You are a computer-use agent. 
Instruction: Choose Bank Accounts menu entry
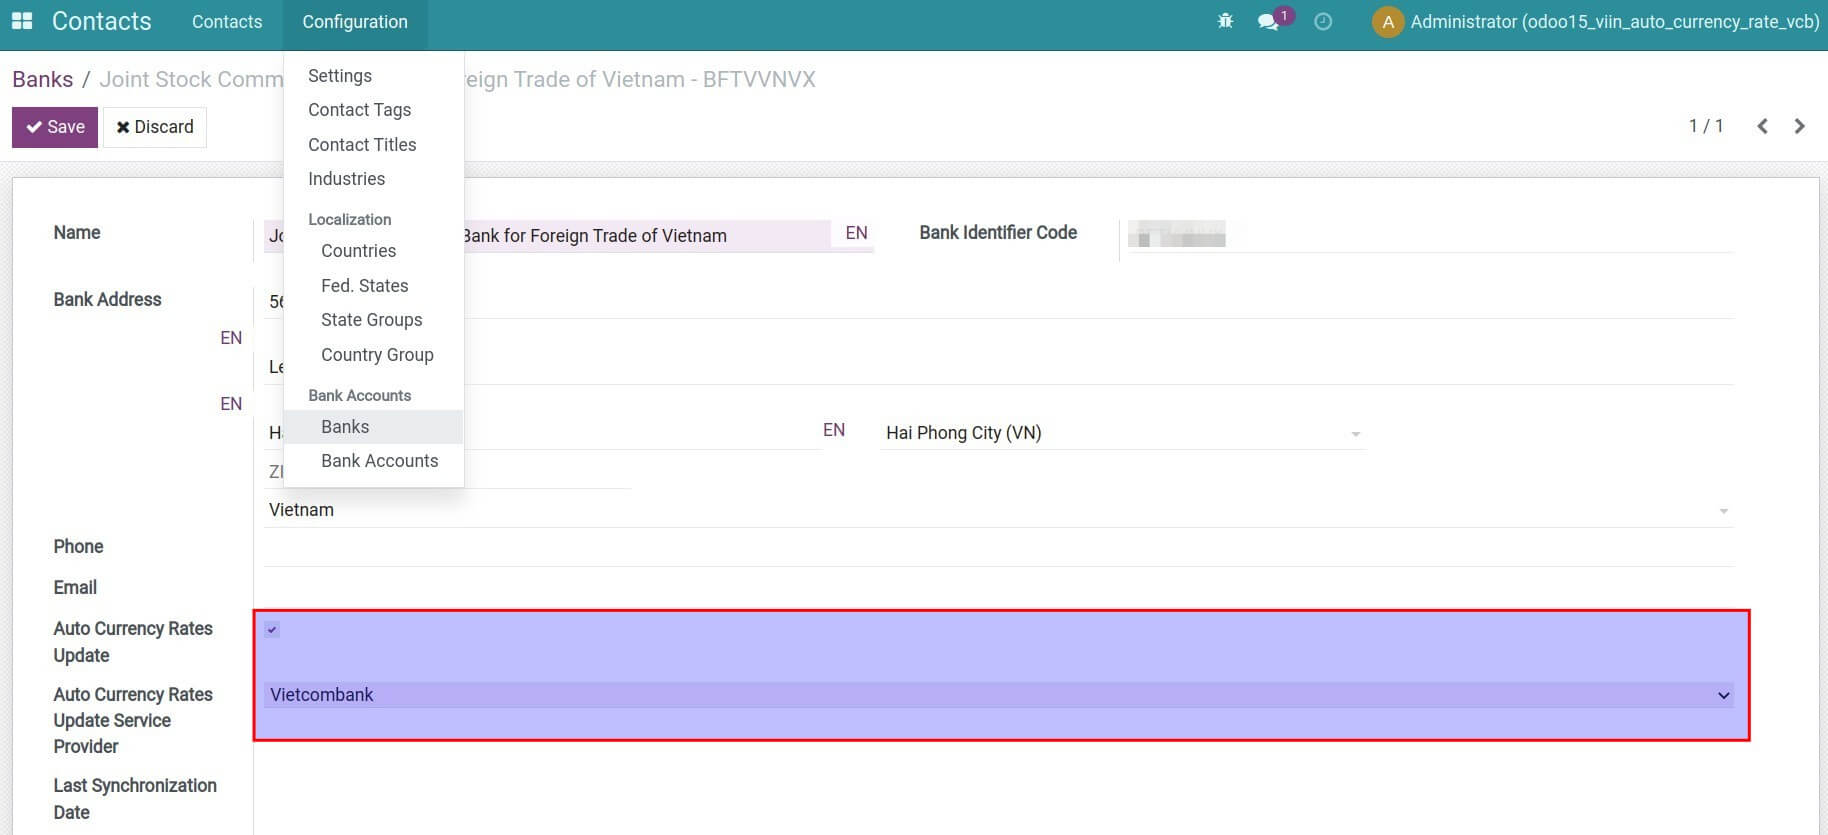pyautogui.click(x=379, y=461)
